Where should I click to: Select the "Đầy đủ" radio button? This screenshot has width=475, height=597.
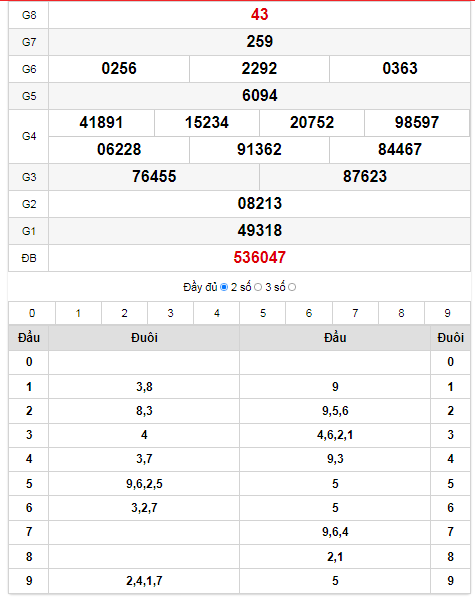[224, 287]
